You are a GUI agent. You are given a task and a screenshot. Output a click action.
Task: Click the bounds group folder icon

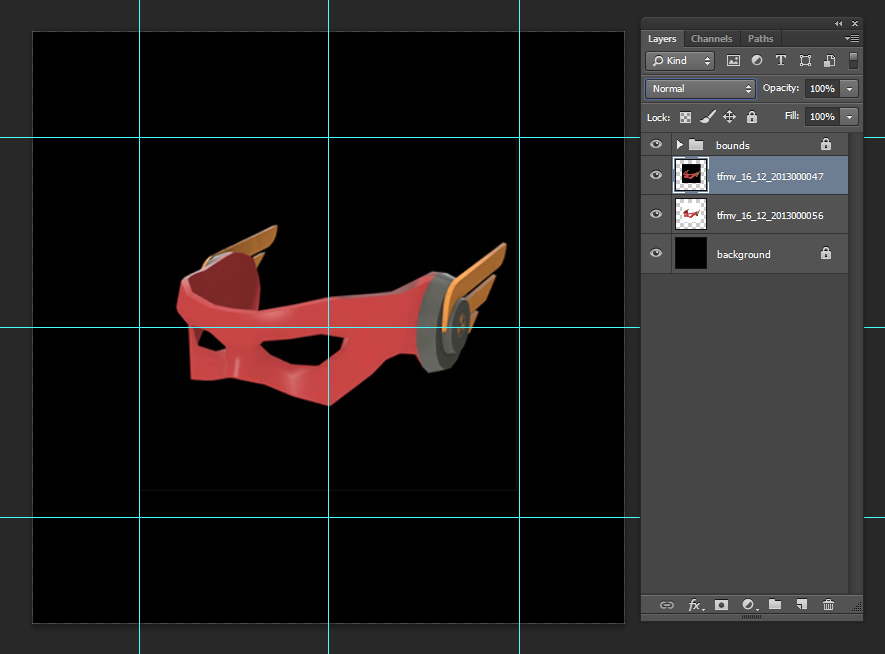point(696,145)
